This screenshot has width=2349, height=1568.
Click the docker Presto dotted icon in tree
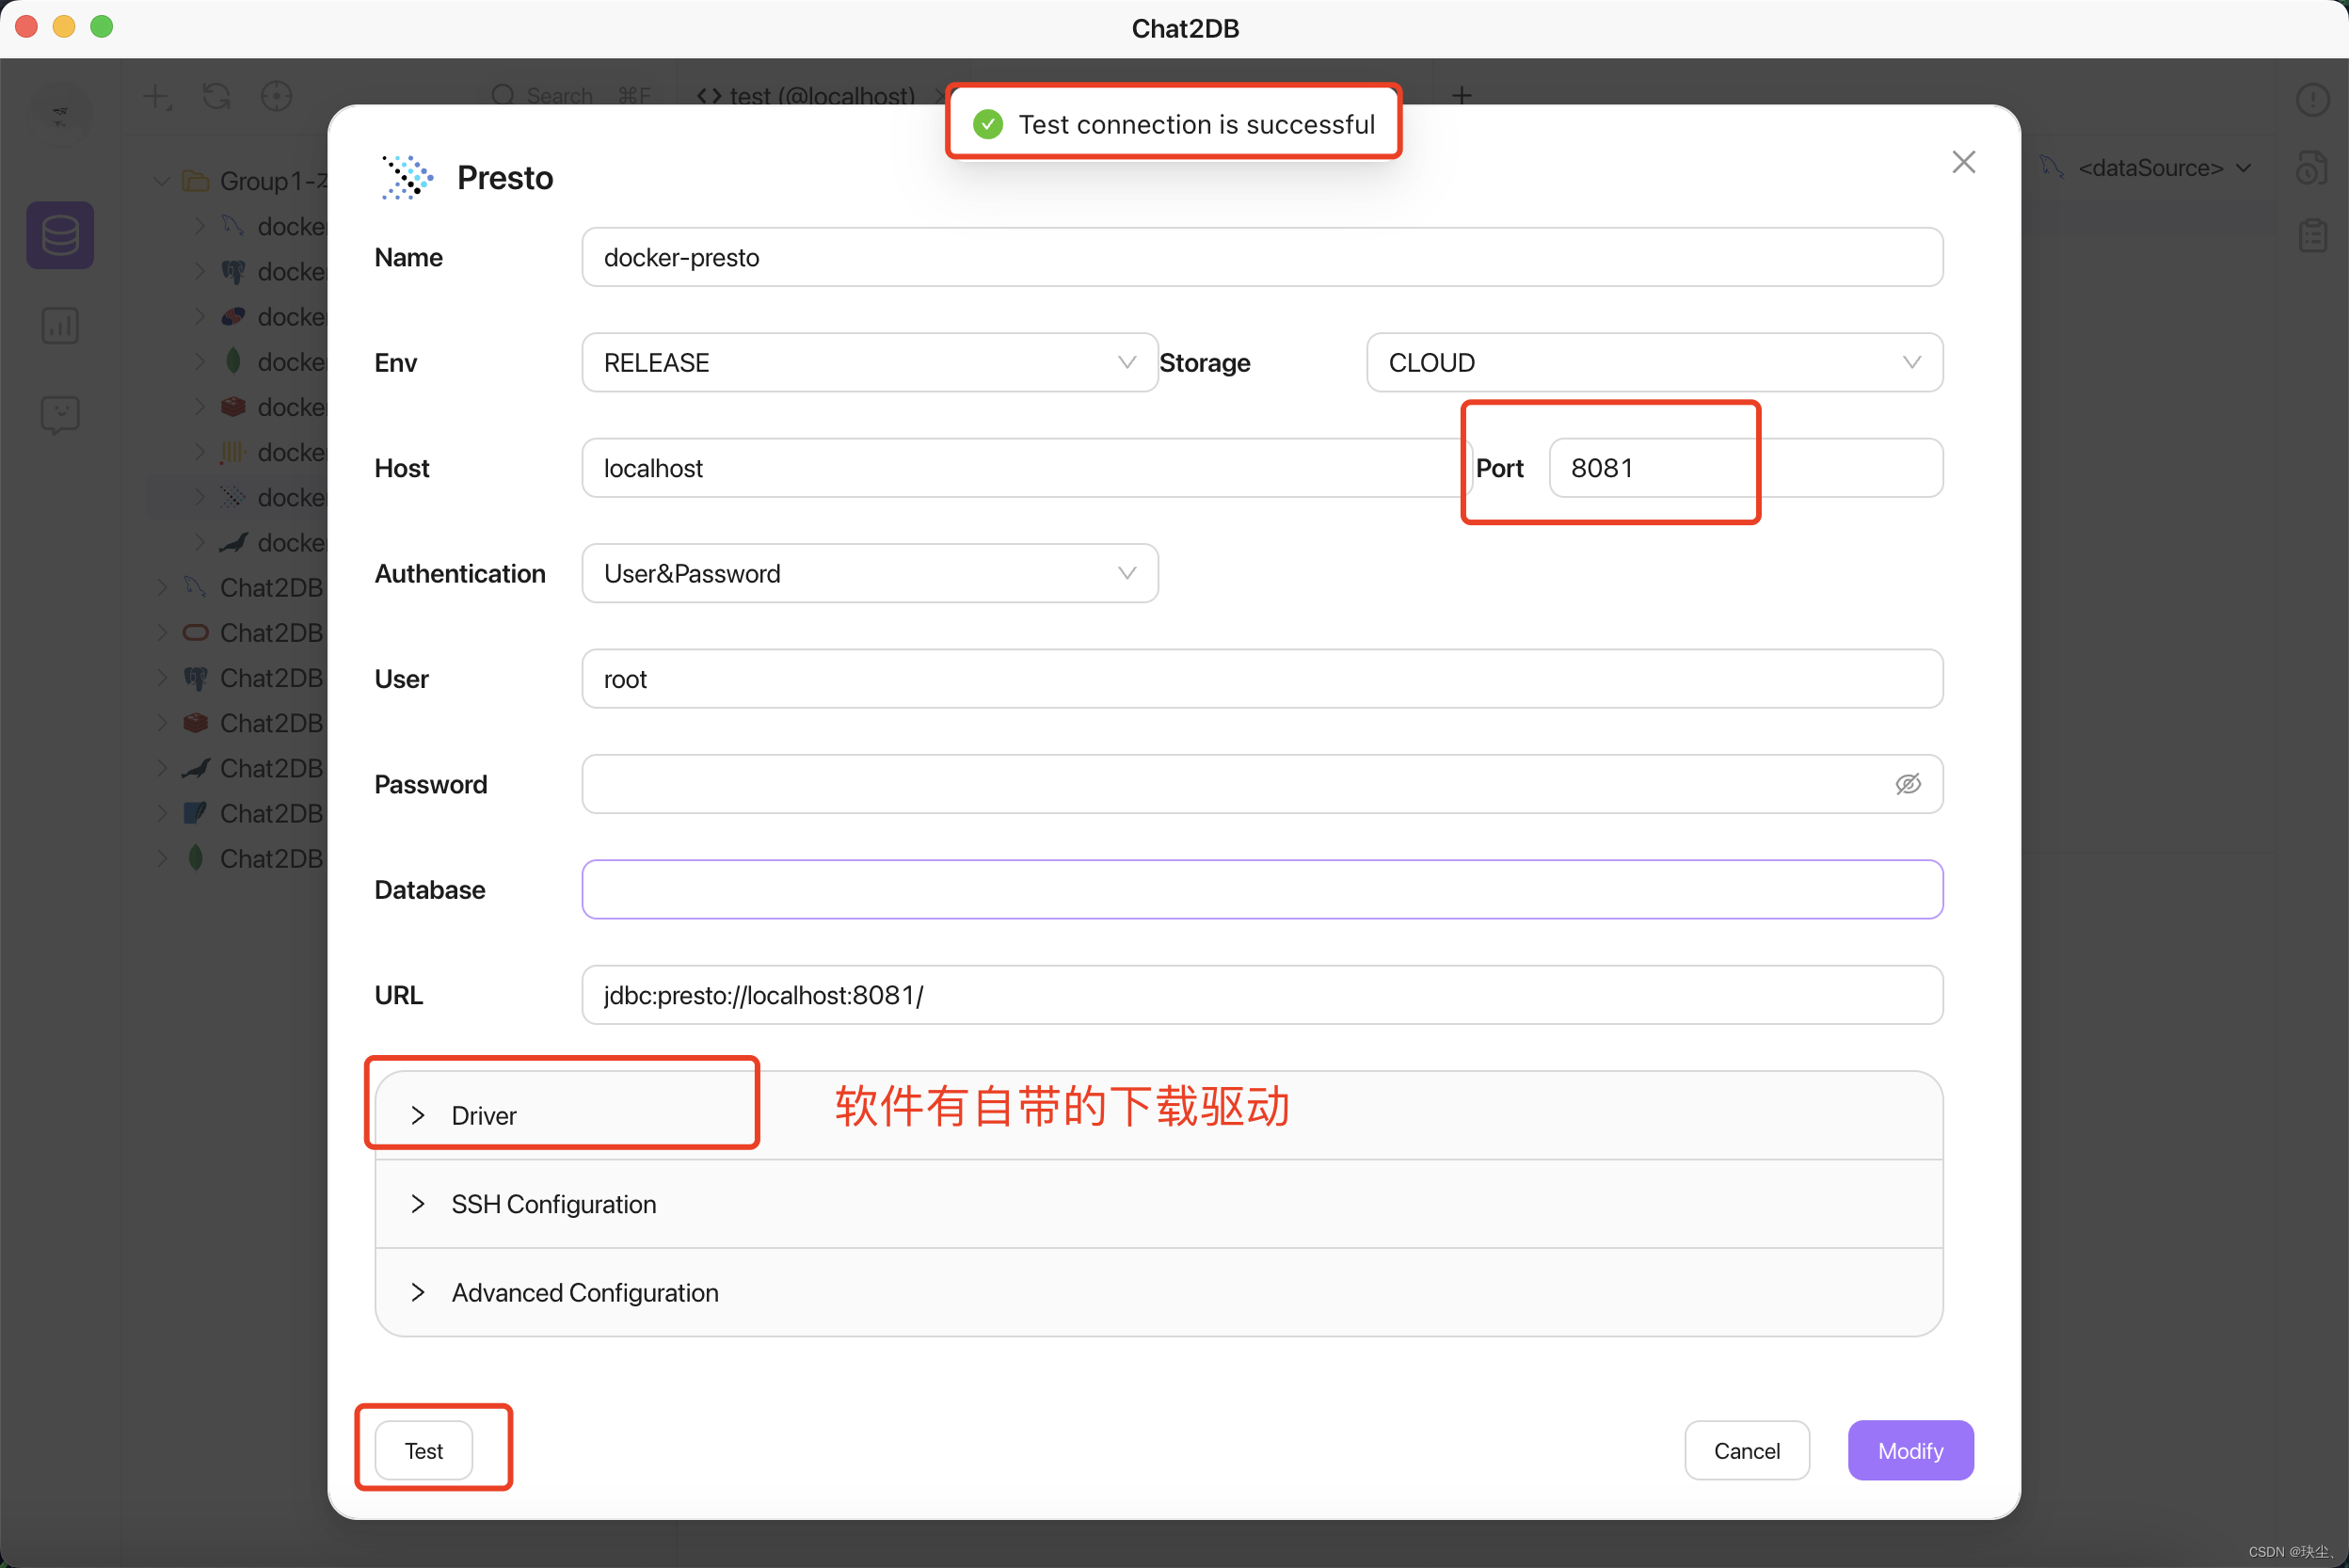tap(233, 497)
